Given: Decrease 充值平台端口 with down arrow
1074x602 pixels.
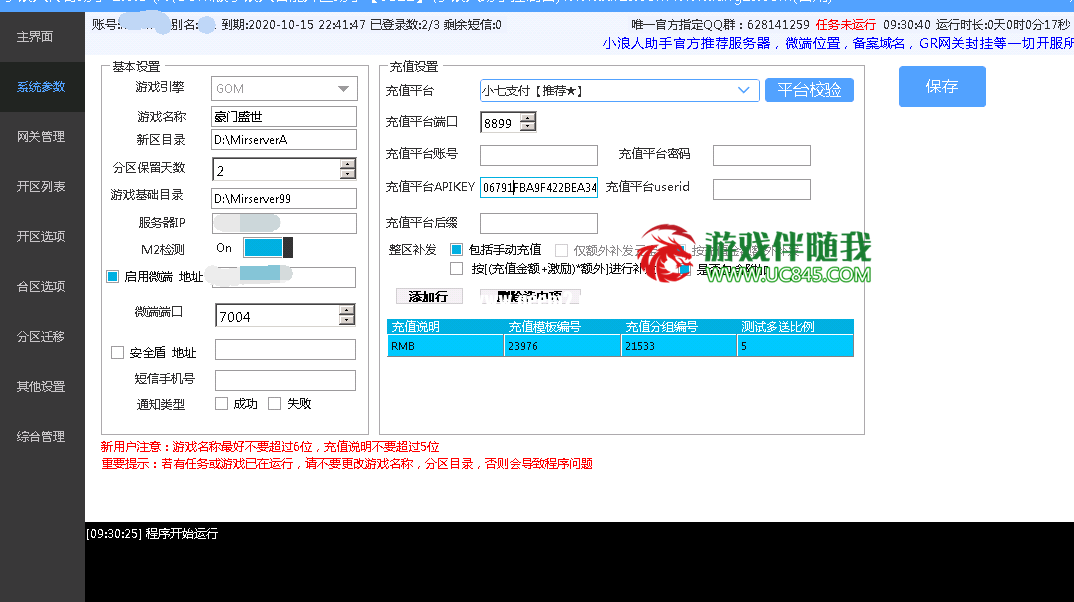Looking at the screenshot, I should pyautogui.click(x=527, y=127).
